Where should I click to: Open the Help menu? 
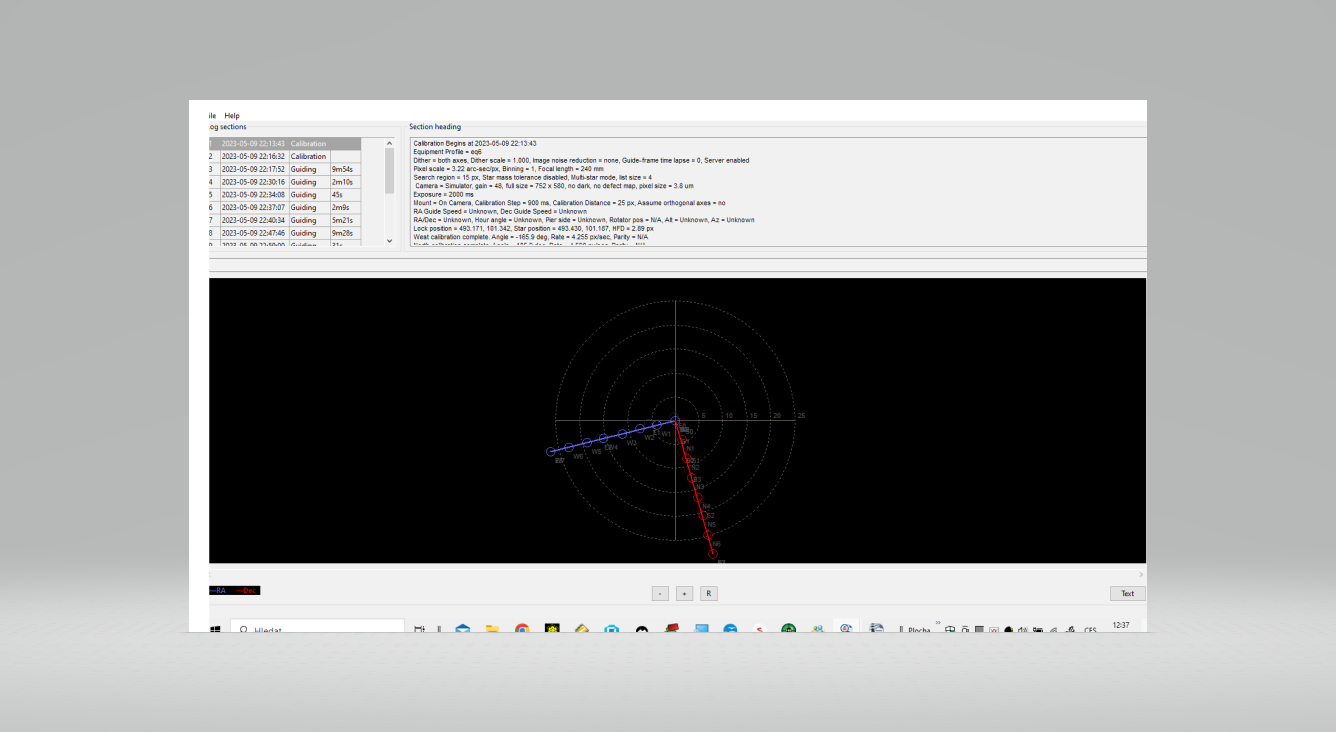click(x=232, y=116)
